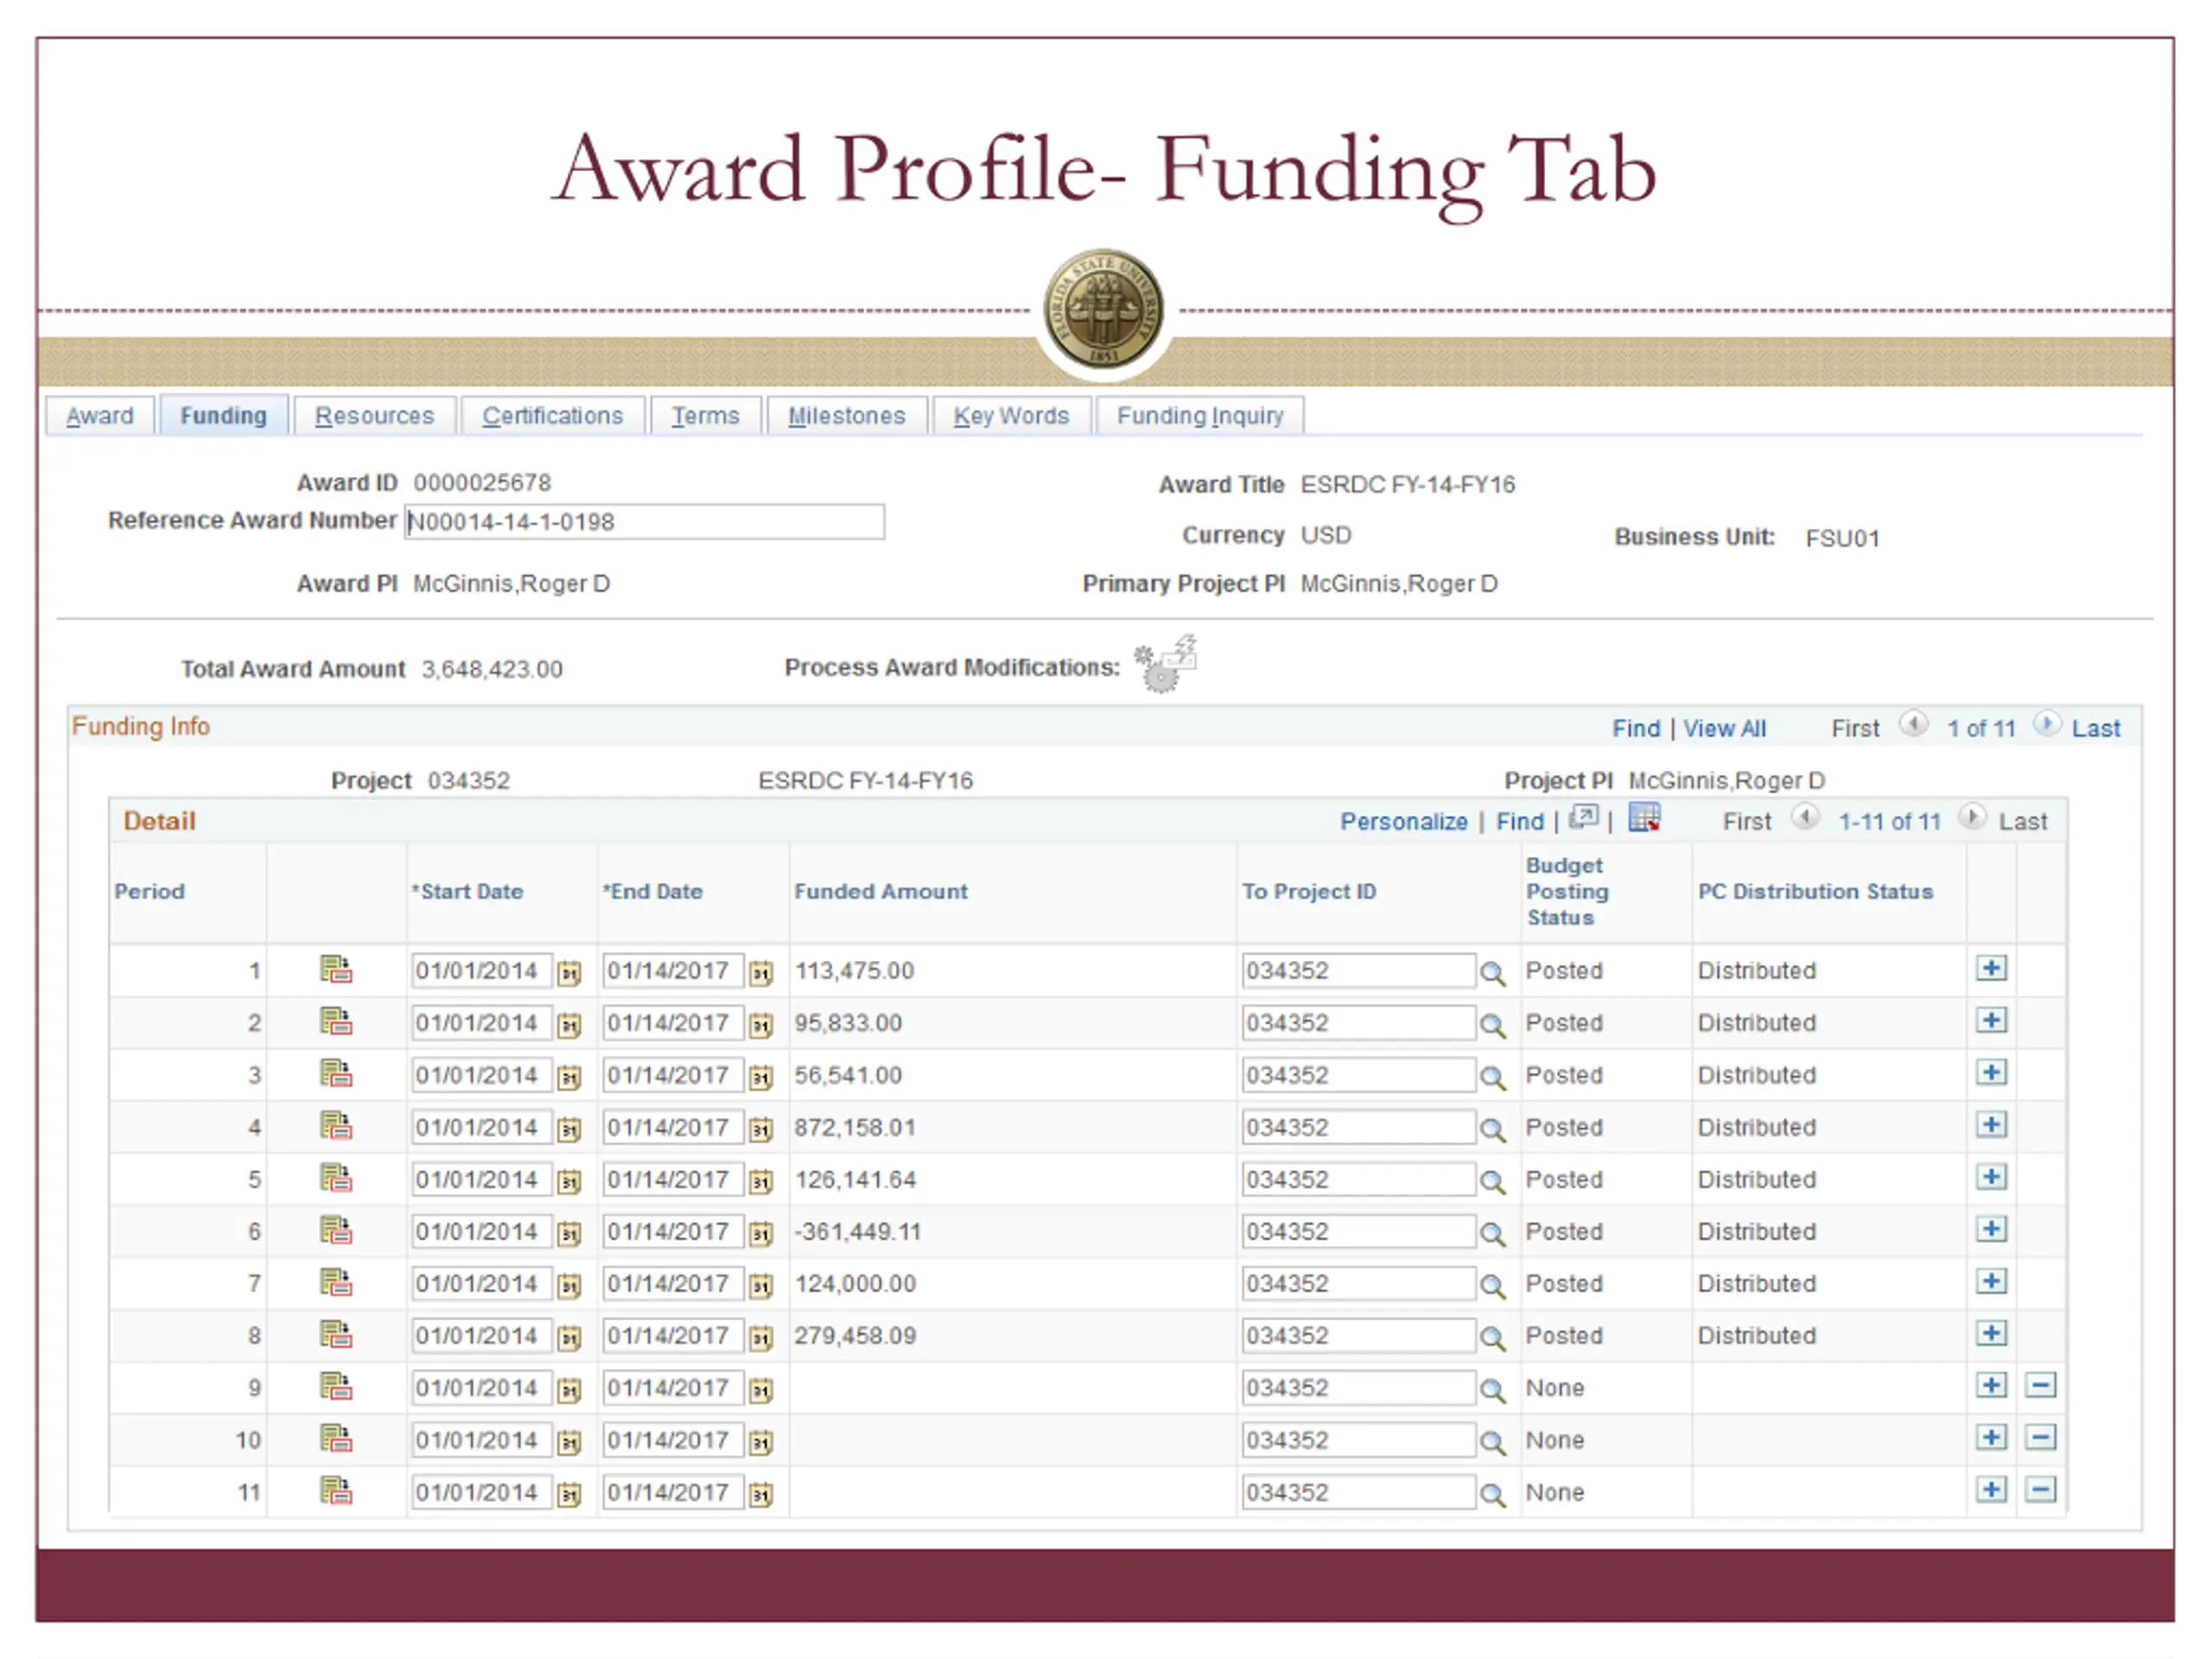The height and width of the screenshot is (1659, 2212).
Task: Delete the period 10 row
Action: pos(2040,1438)
